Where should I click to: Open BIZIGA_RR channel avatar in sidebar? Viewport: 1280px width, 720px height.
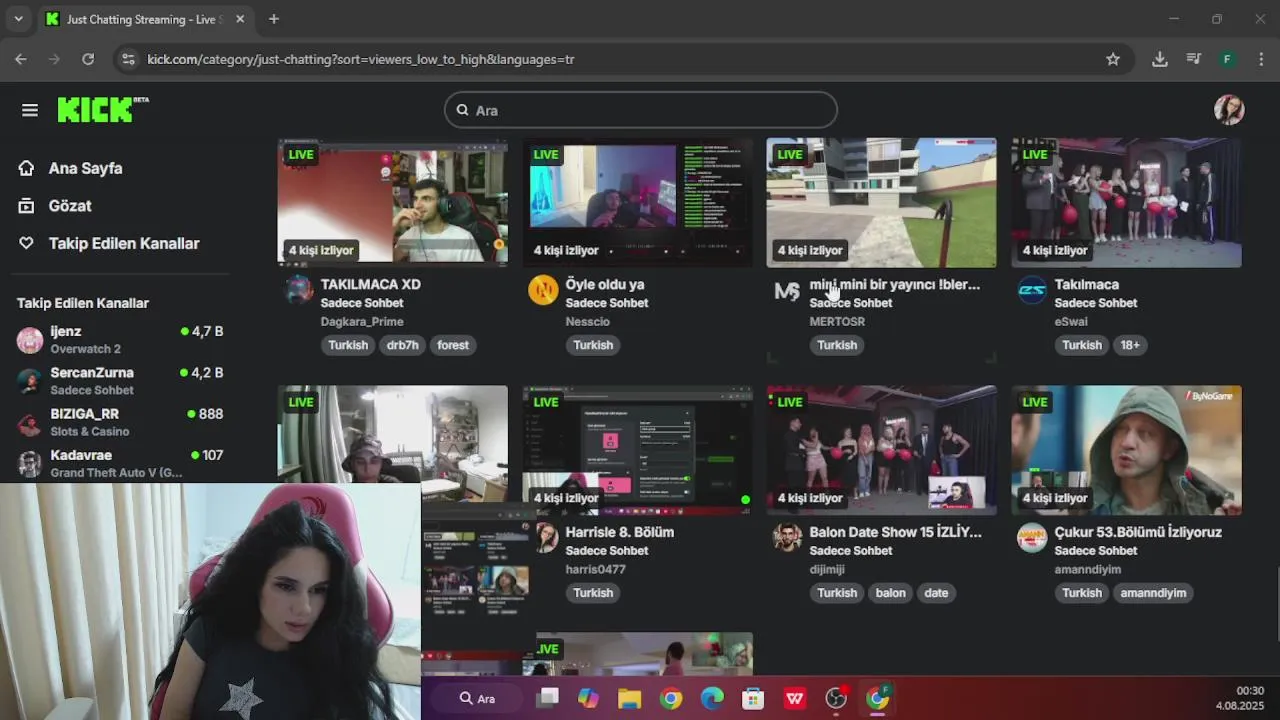(x=30, y=422)
